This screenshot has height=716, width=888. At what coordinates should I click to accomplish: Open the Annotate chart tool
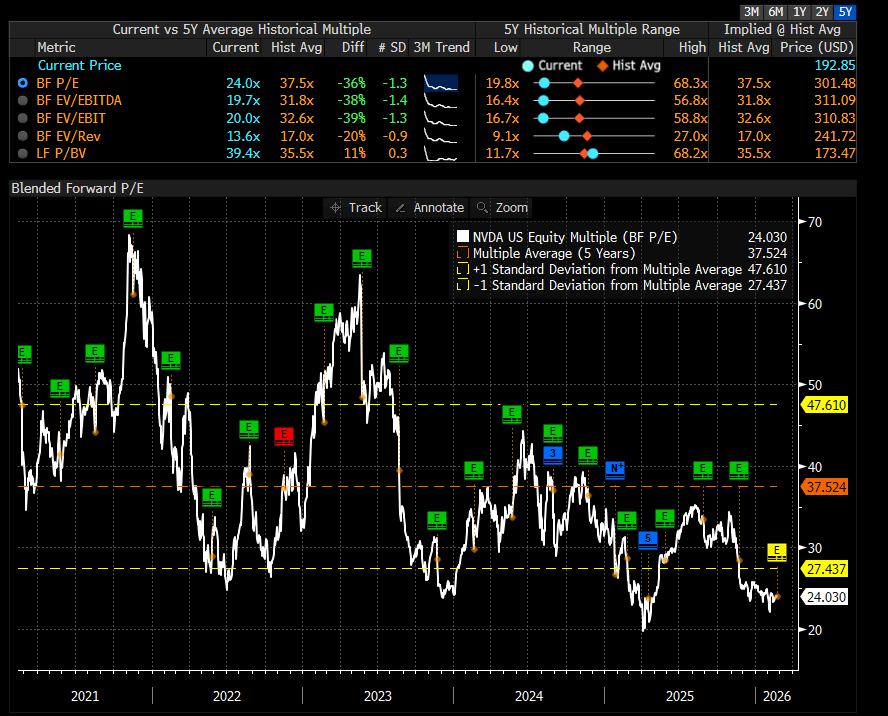coord(429,207)
